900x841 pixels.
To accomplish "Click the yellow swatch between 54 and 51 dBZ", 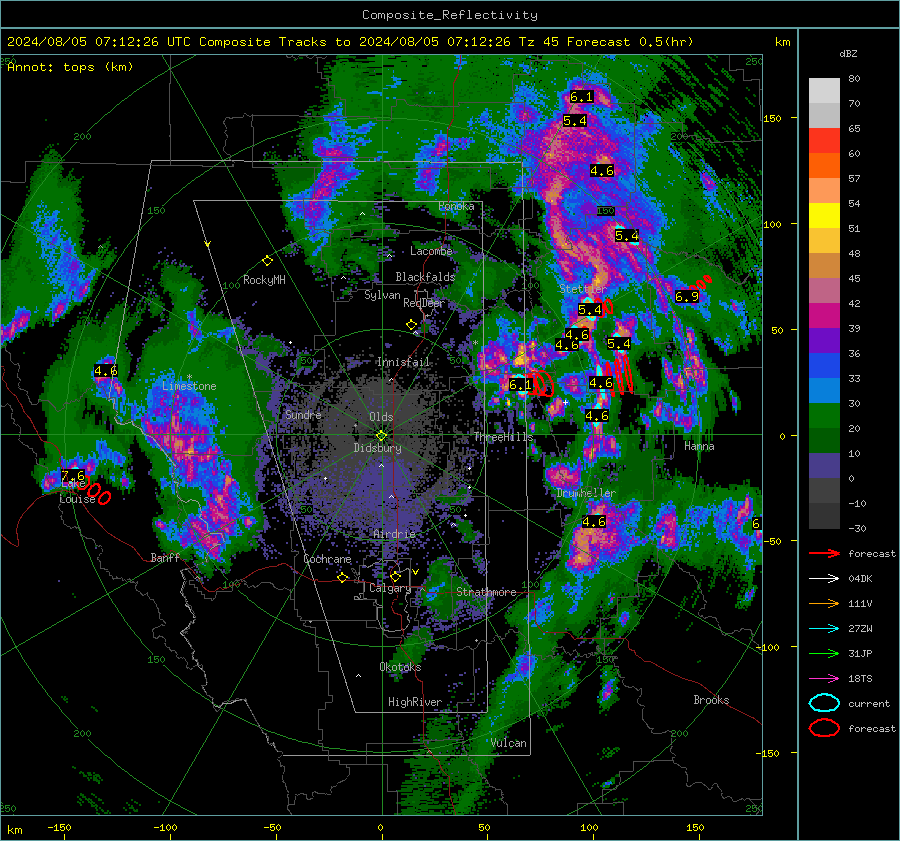I will pos(824,215).
